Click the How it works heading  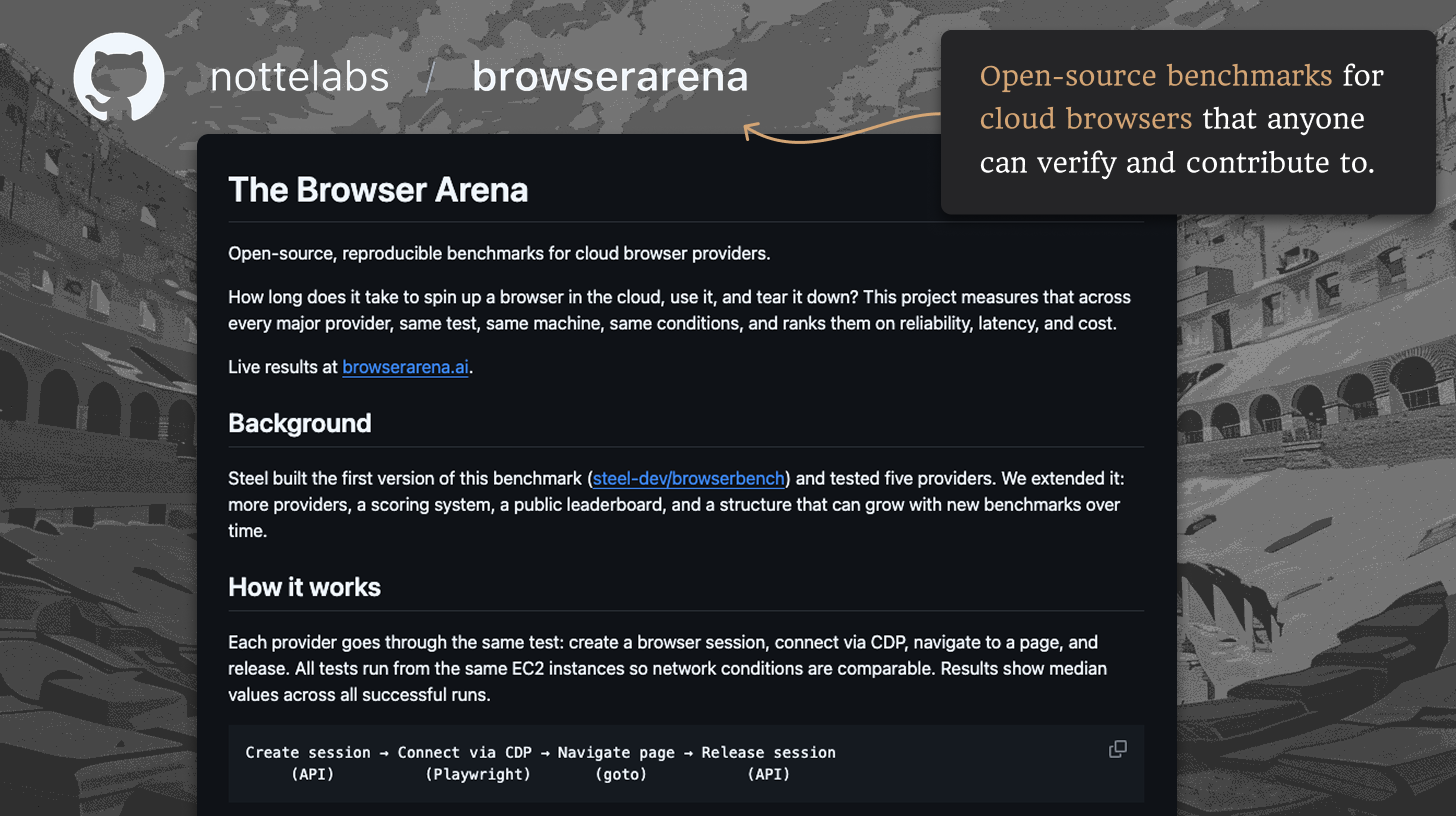tap(304, 587)
